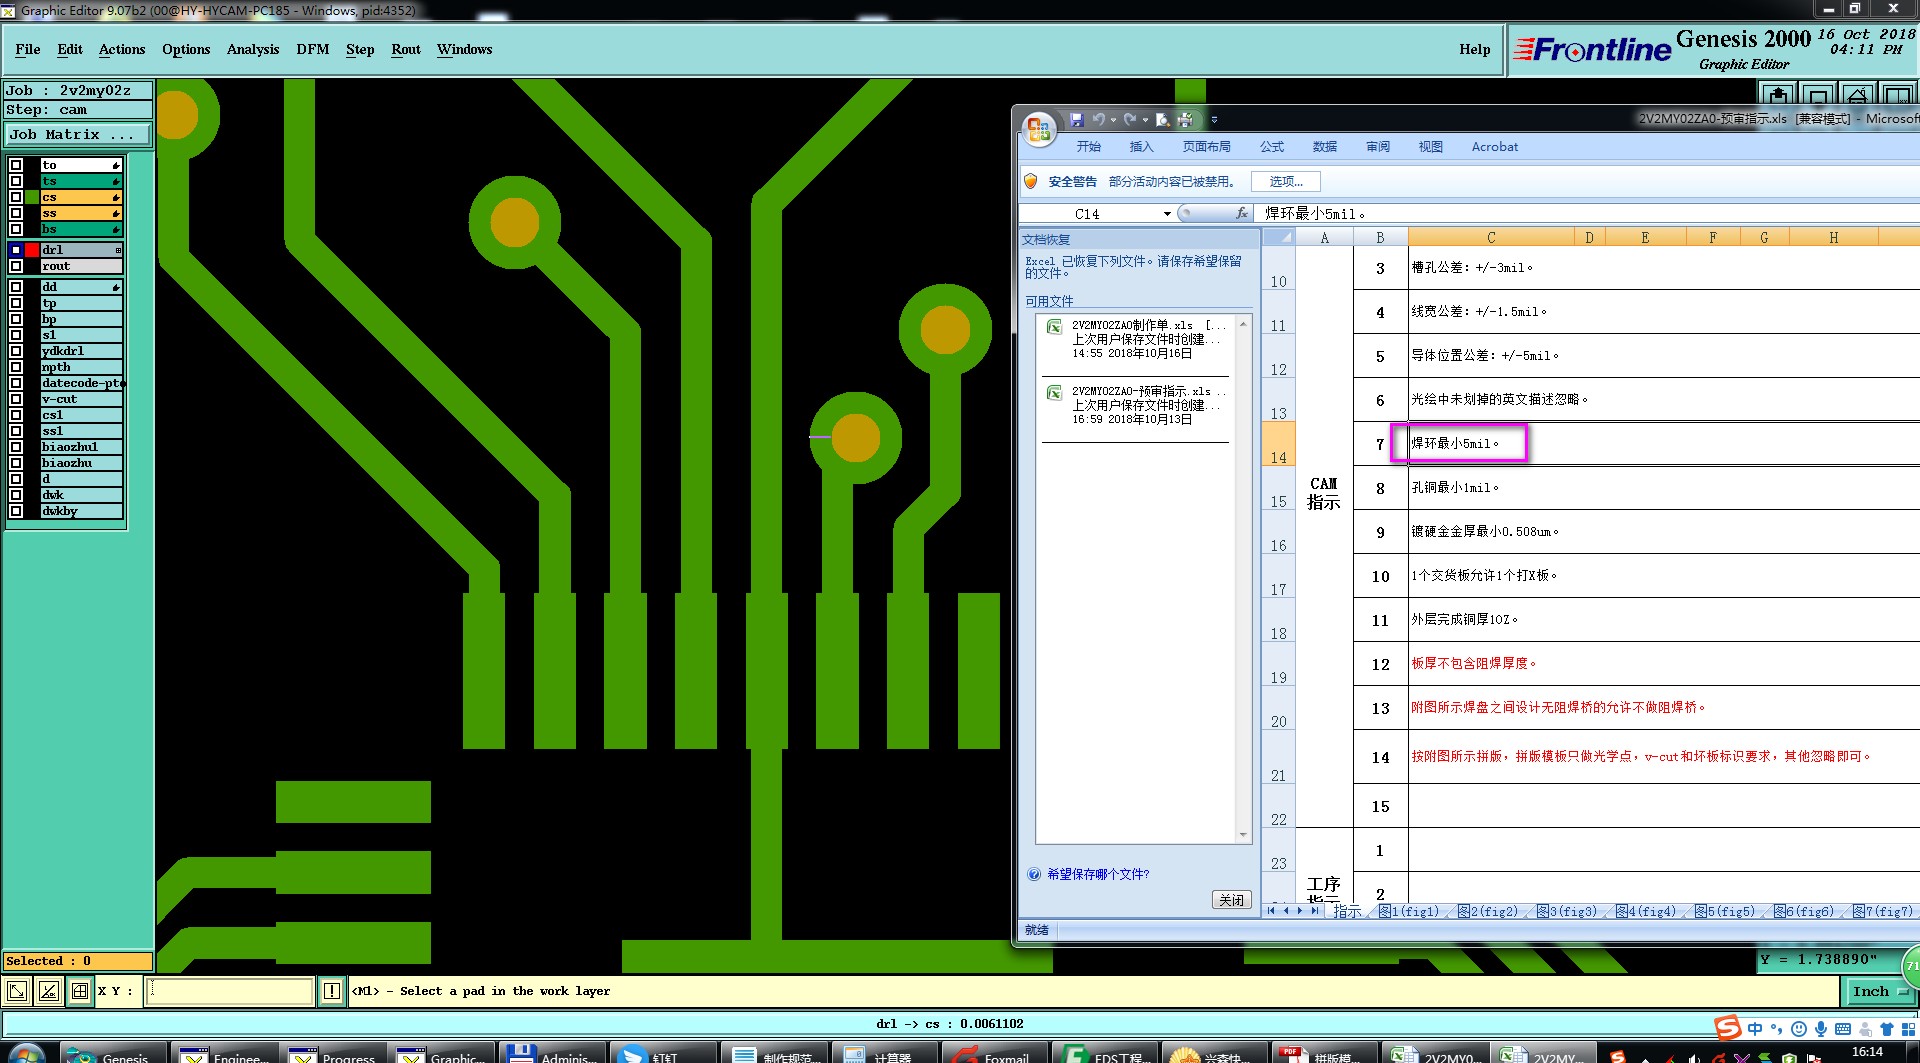Toggle the checkbox for layer ts
This screenshot has height=1063, width=1920.
[x=16, y=181]
